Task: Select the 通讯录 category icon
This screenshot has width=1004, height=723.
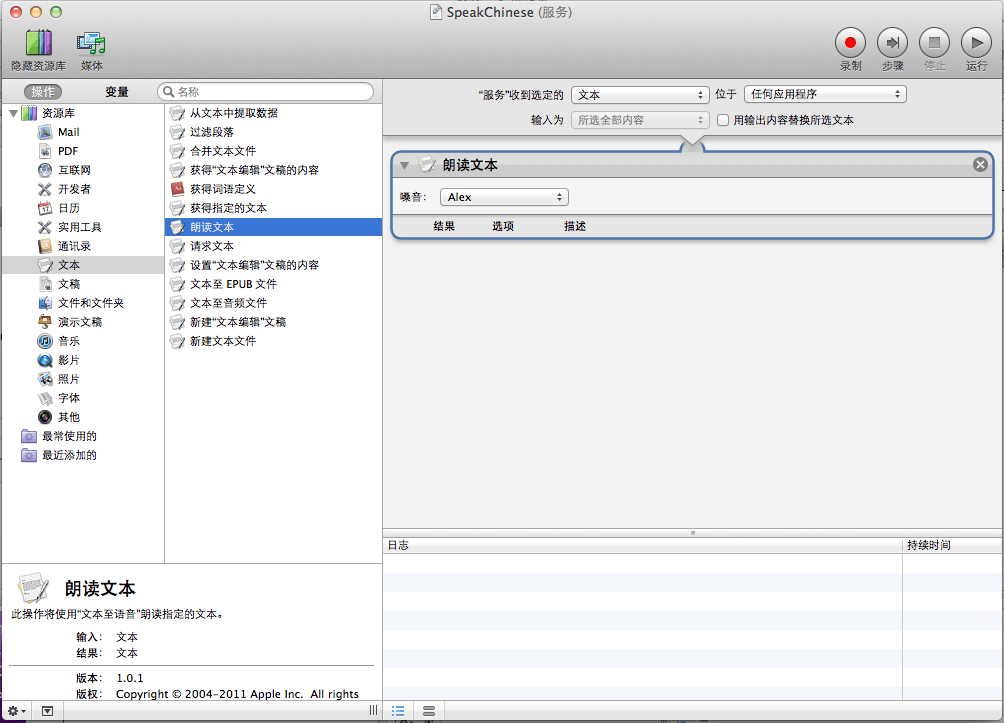Action: click(x=45, y=246)
